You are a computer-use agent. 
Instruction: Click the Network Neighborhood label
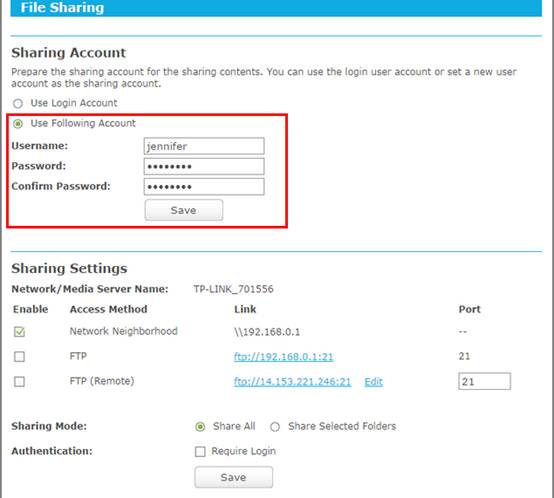click(124, 331)
